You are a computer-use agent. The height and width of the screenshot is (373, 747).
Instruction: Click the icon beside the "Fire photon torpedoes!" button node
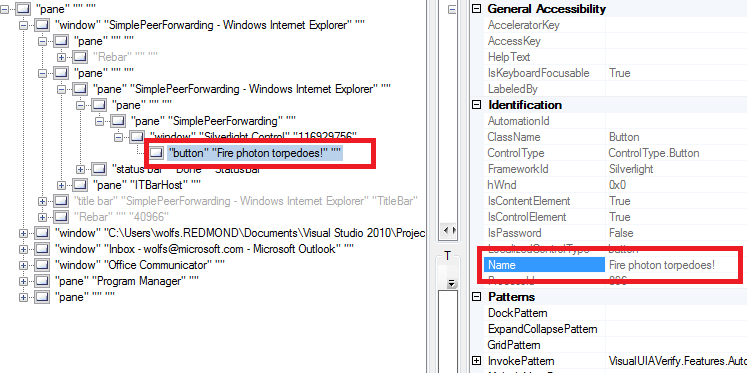pos(156,153)
